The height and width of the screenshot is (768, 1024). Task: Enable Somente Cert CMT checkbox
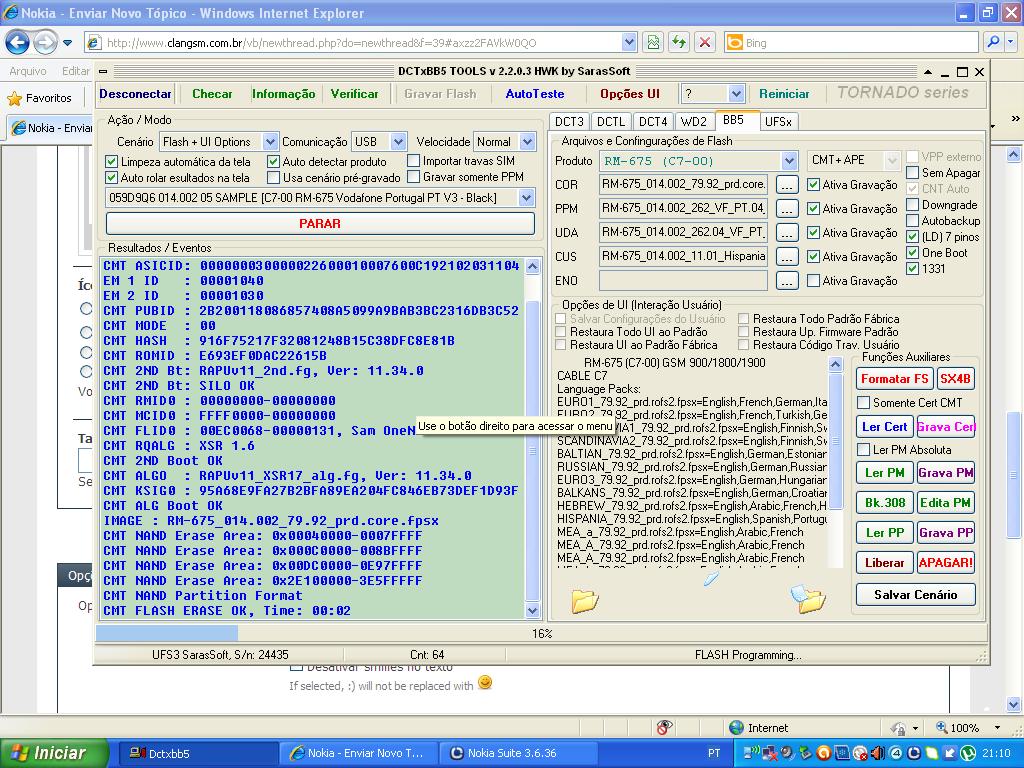pos(863,403)
